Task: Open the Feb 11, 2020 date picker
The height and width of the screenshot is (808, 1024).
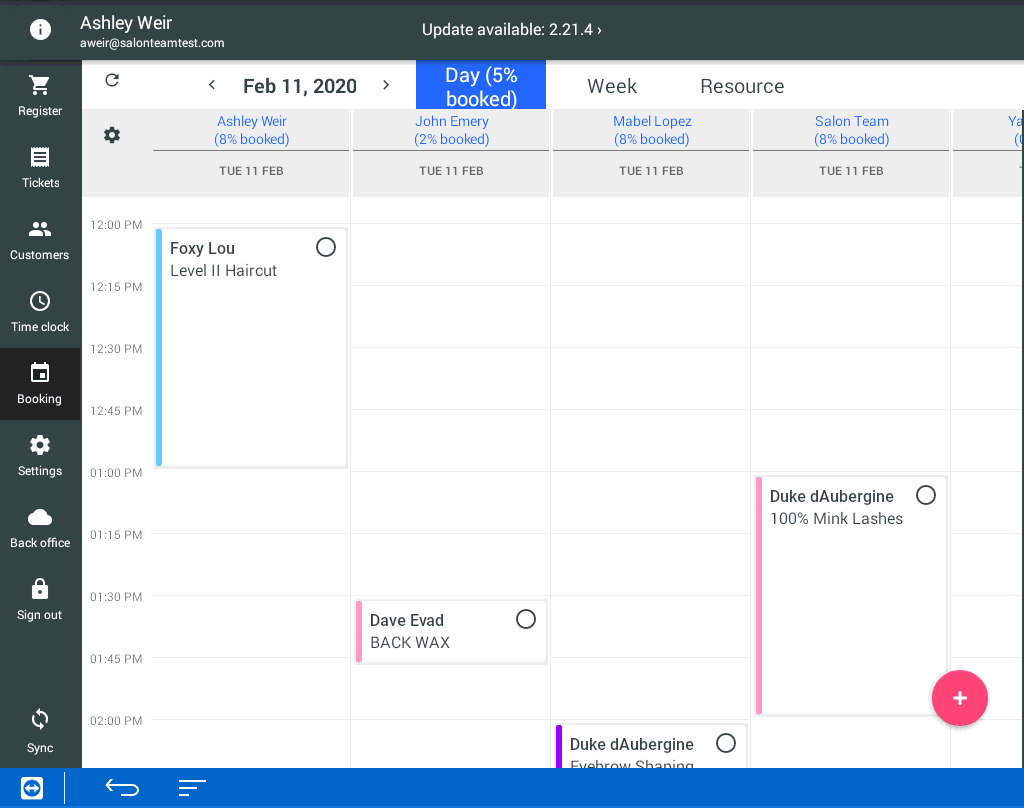Action: pos(300,86)
